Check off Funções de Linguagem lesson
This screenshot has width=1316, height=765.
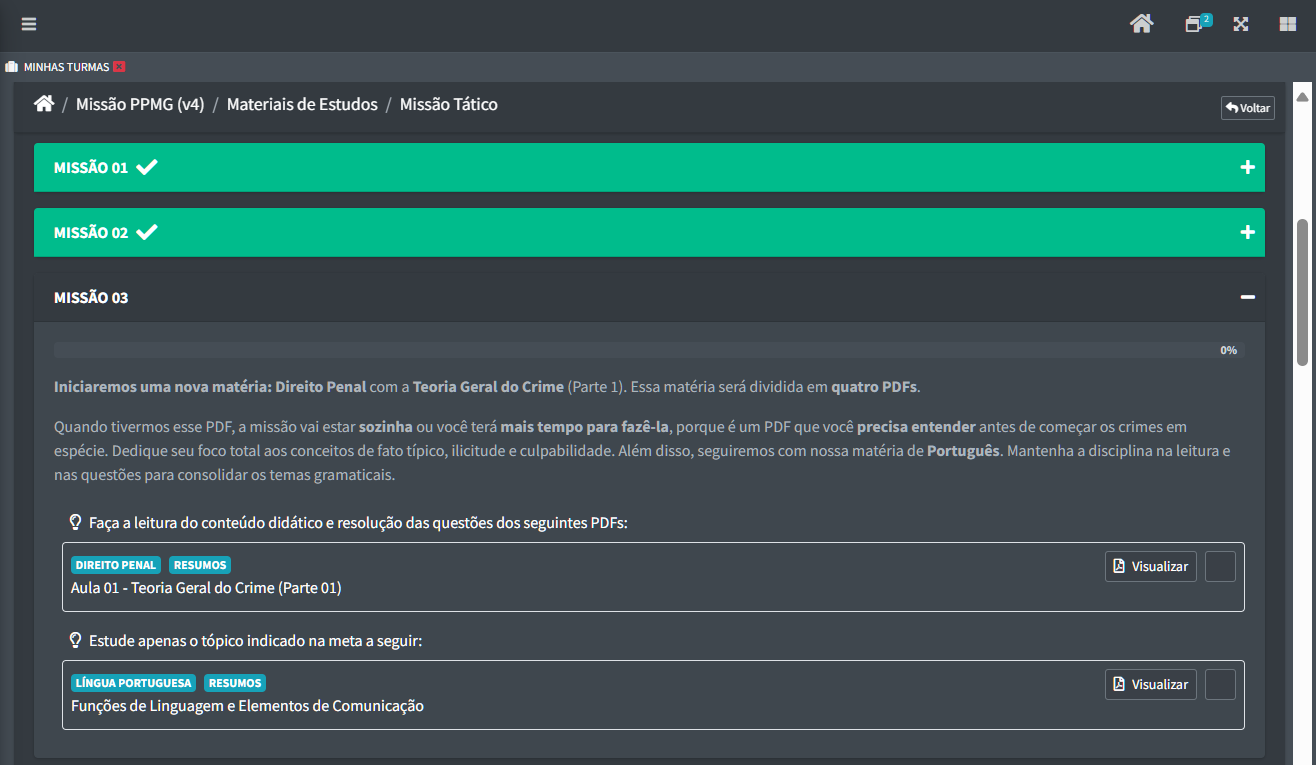[x=1220, y=684]
